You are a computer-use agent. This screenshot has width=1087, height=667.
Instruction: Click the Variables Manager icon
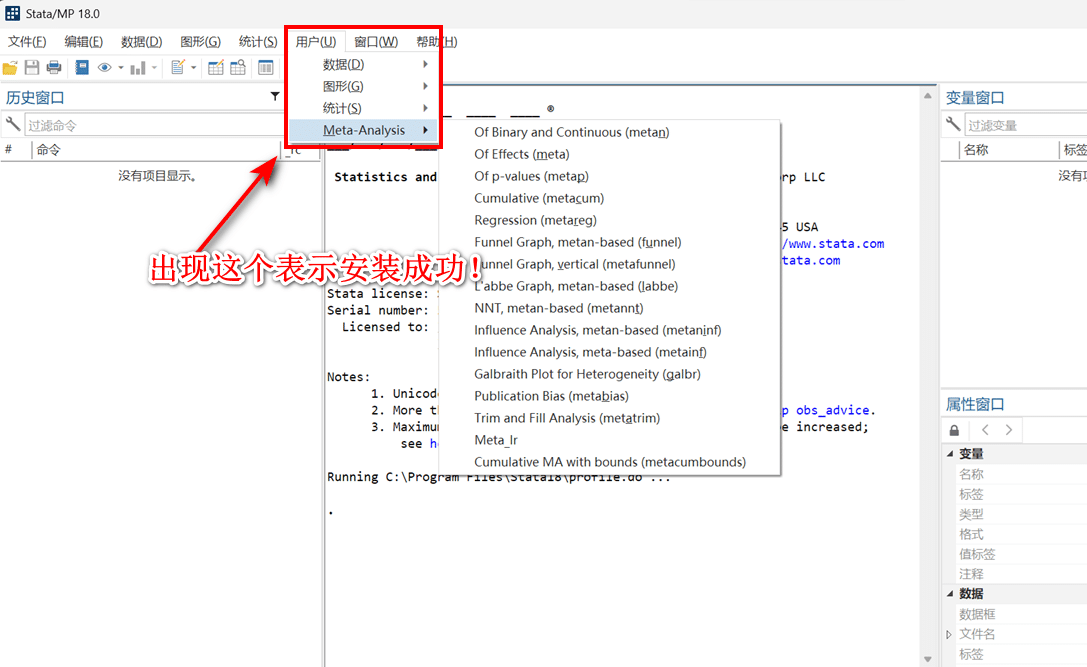(x=266, y=68)
